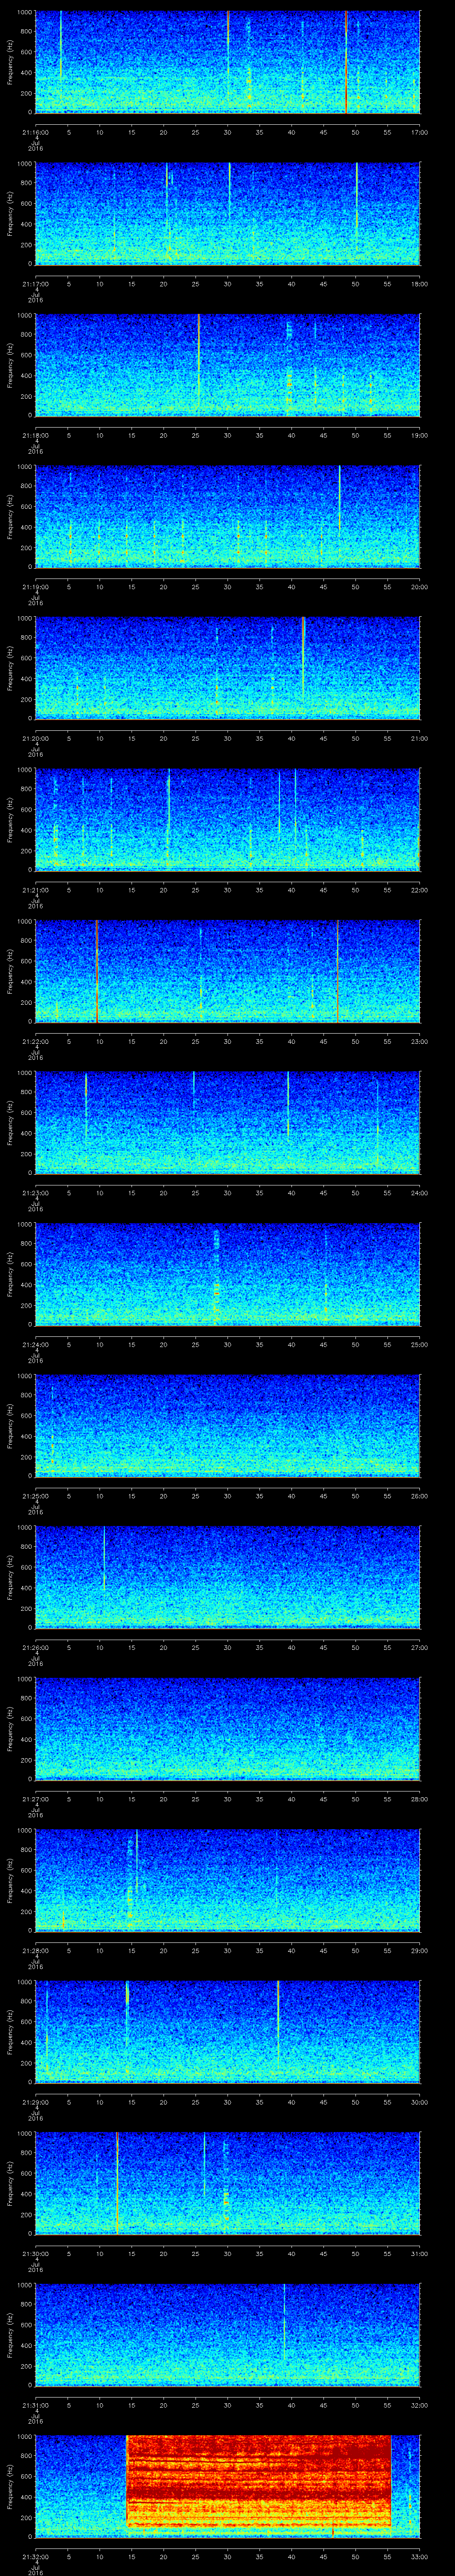
Task: Click the 21:18:00 start time label
Action: point(35,435)
